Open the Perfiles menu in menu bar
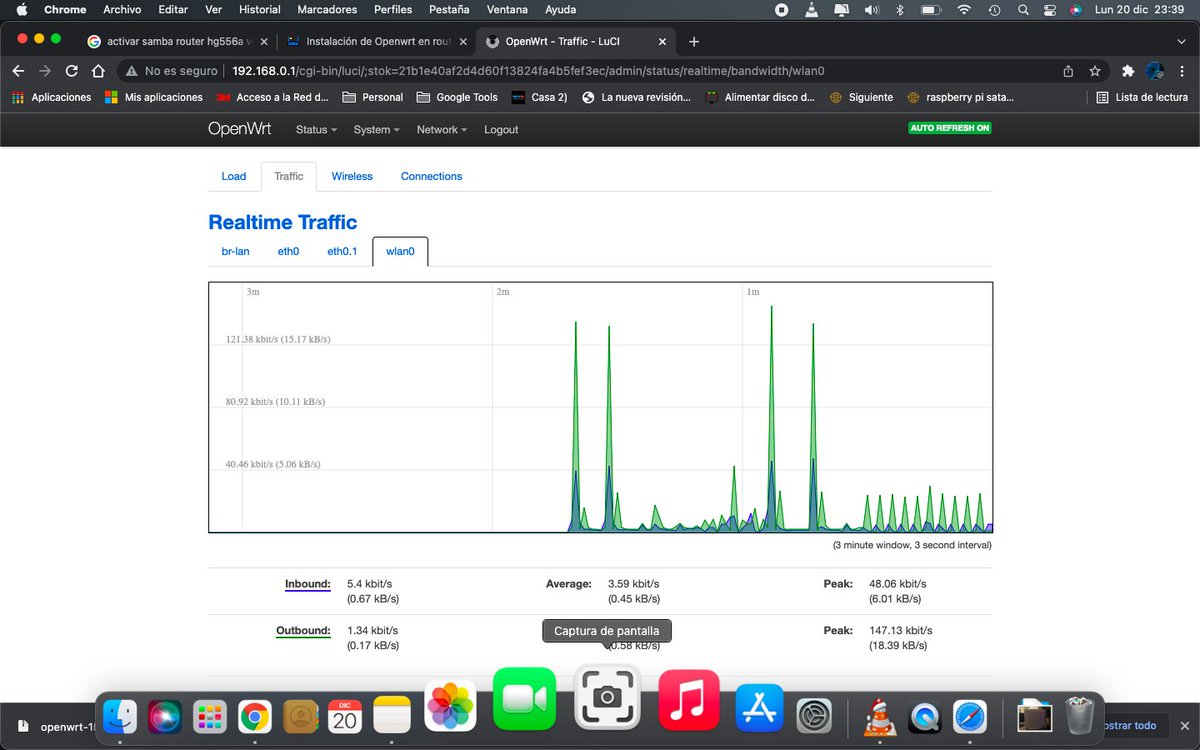Image resolution: width=1200 pixels, height=750 pixels. [393, 10]
